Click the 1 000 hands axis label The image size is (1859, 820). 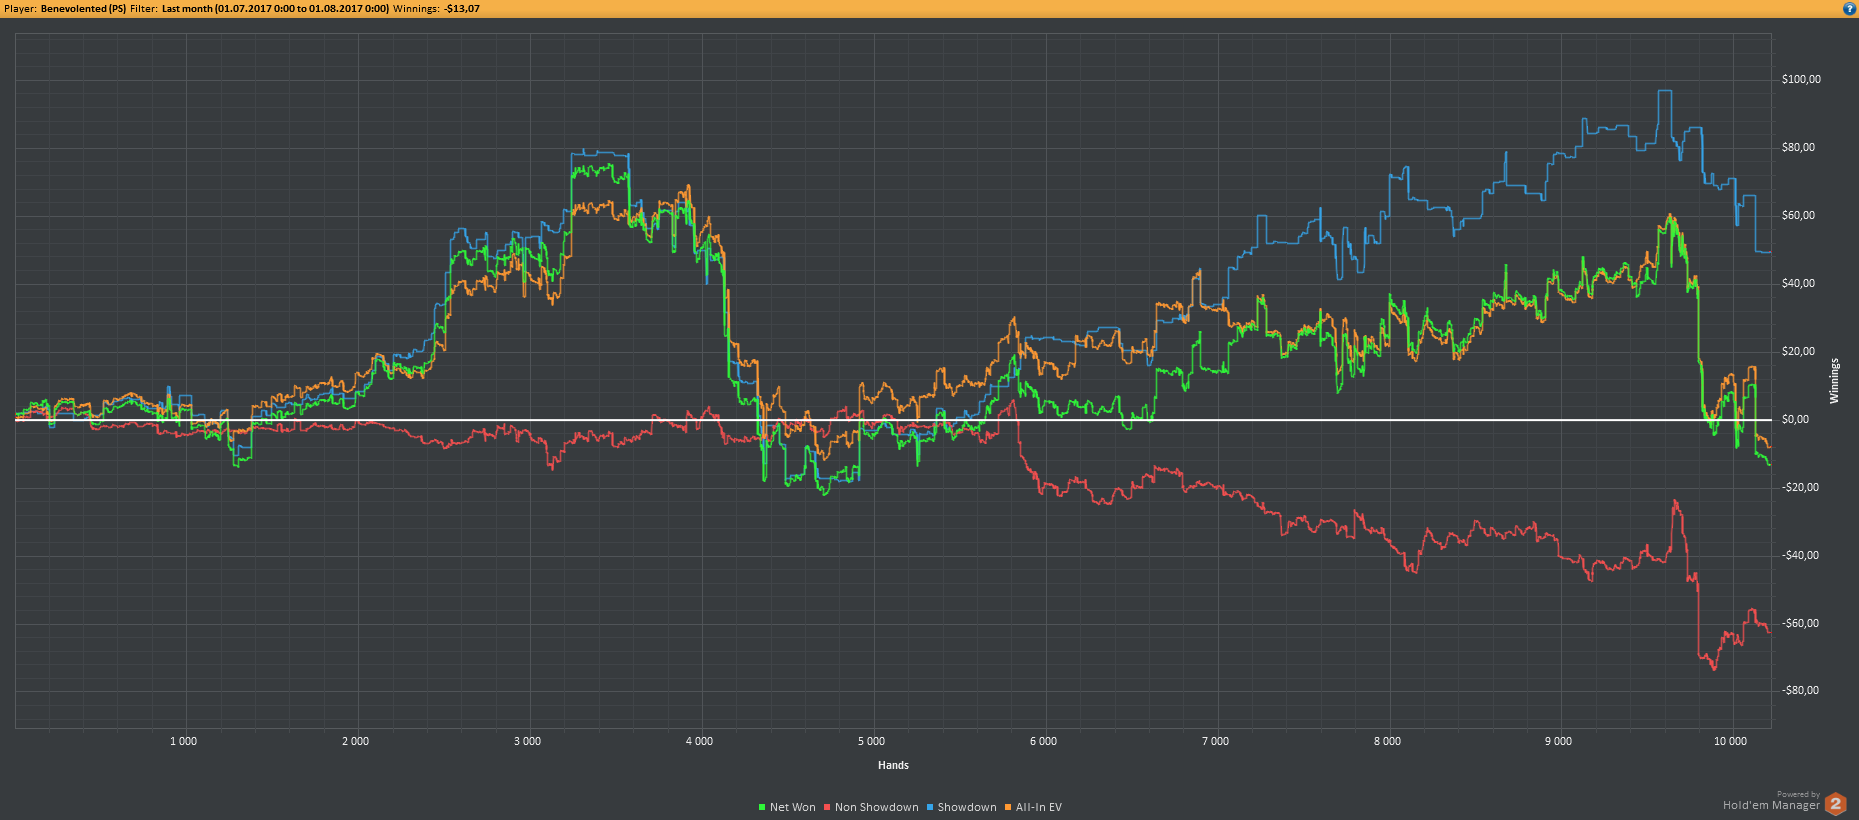(183, 741)
